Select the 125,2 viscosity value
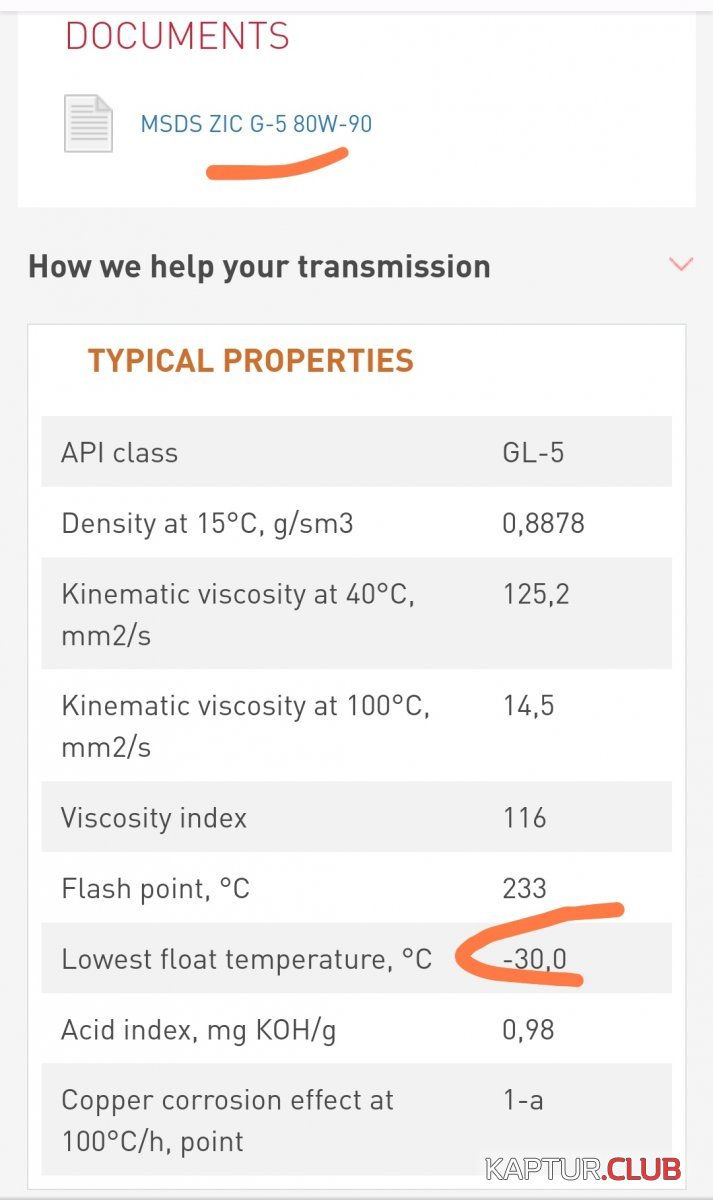This screenshot has height=1200, width=713. tap(536, 595)
